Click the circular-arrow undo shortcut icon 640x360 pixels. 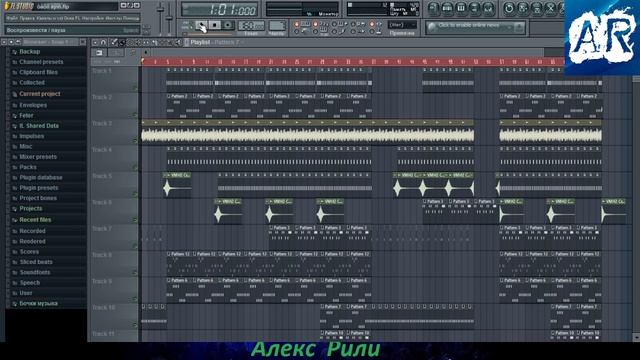pos(509,8)
